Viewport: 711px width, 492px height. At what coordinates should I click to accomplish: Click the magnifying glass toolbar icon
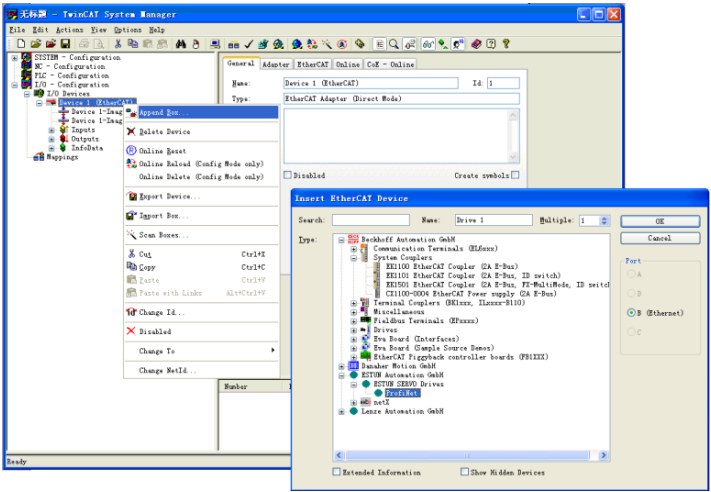pos(394,44)
